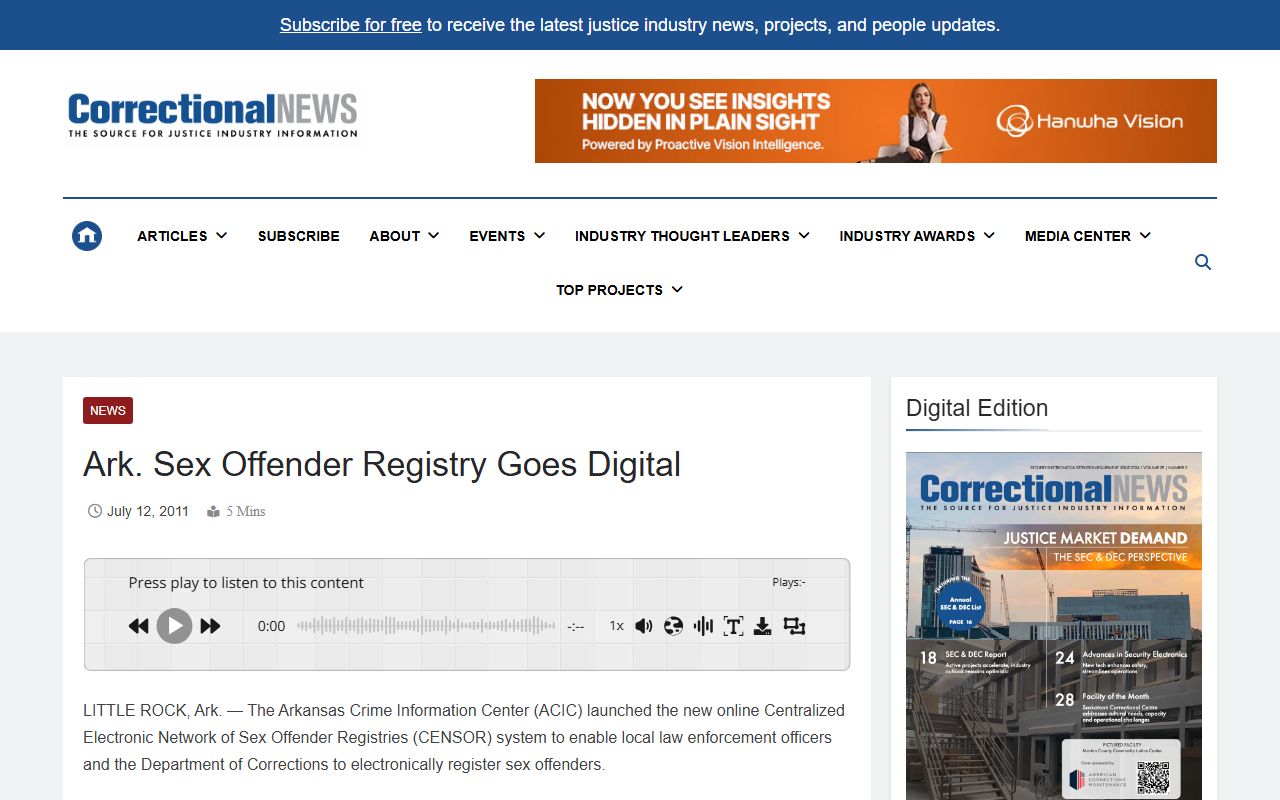
Task: Click the clock icon beside the date
Action: (x=95, y=511)
